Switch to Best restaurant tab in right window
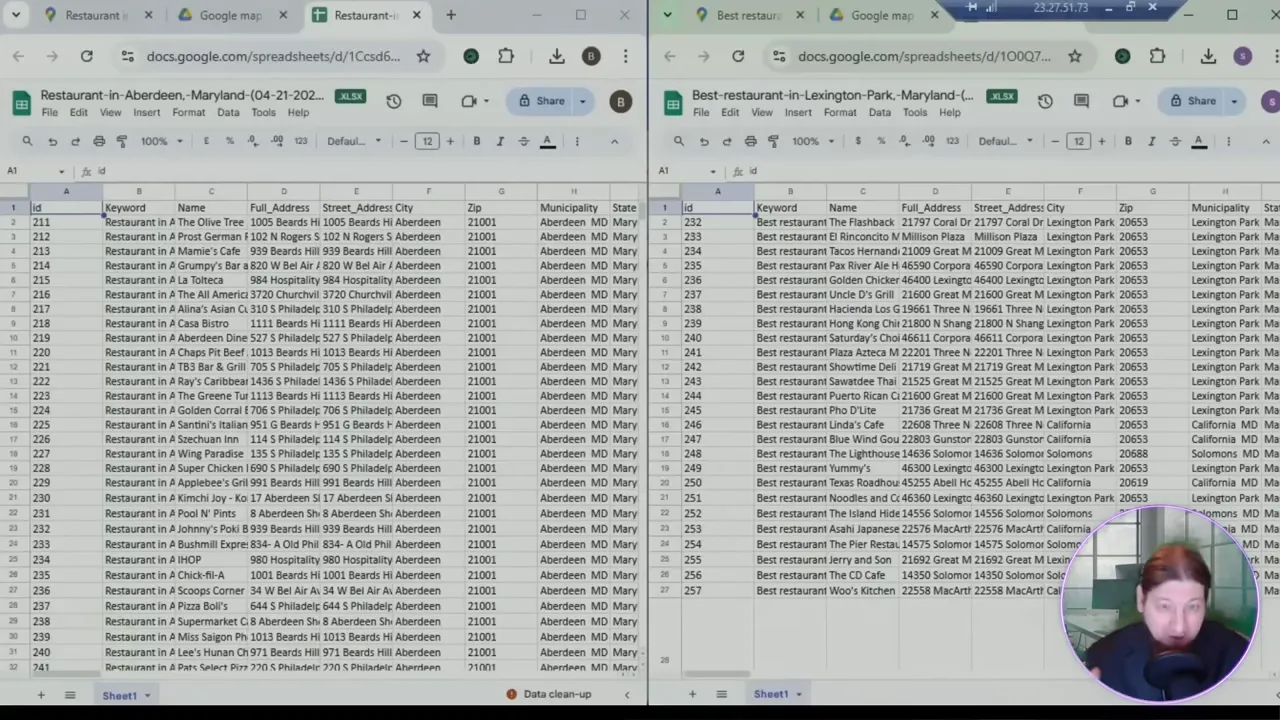 pos(748,15)
